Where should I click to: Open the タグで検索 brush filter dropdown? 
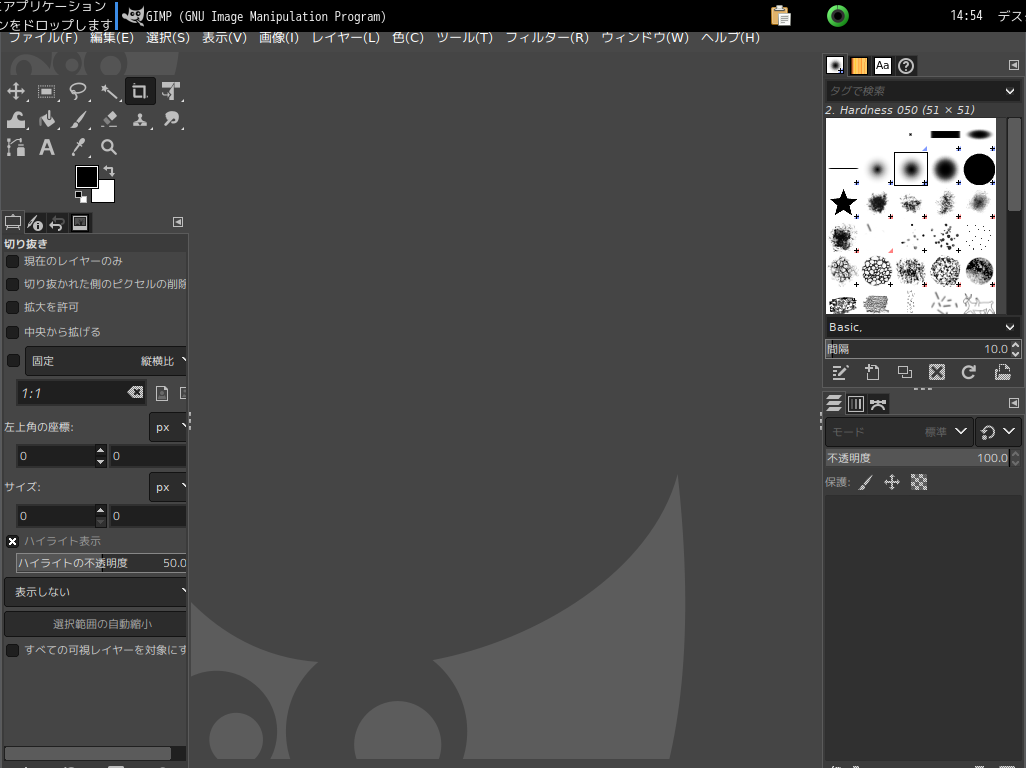tap(1010, 91)
